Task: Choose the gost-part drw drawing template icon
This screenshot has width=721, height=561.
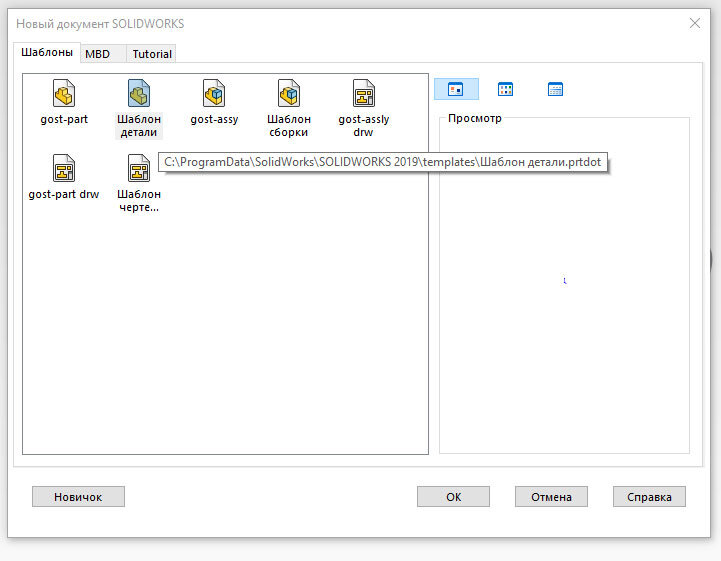Action: pos(64,168)
